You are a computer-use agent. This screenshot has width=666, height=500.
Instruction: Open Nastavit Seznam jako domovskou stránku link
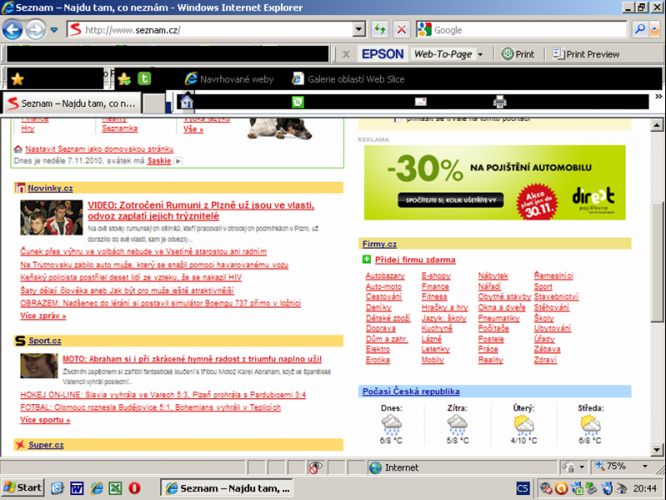point(99,149)
